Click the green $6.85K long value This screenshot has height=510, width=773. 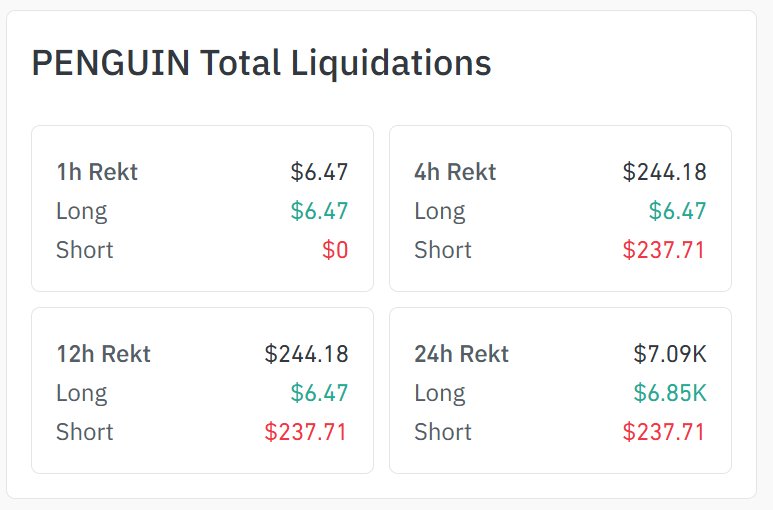[670, 393]
